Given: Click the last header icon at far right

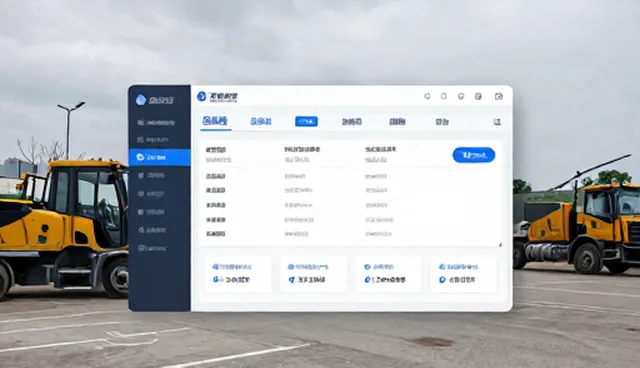Looking at the screenshot, I should pos(498,96).
